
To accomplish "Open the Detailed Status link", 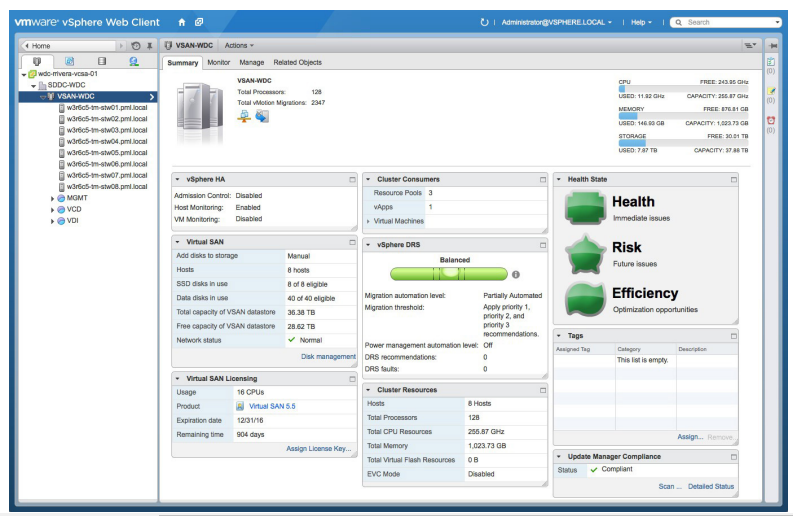I will coord(711,486).
